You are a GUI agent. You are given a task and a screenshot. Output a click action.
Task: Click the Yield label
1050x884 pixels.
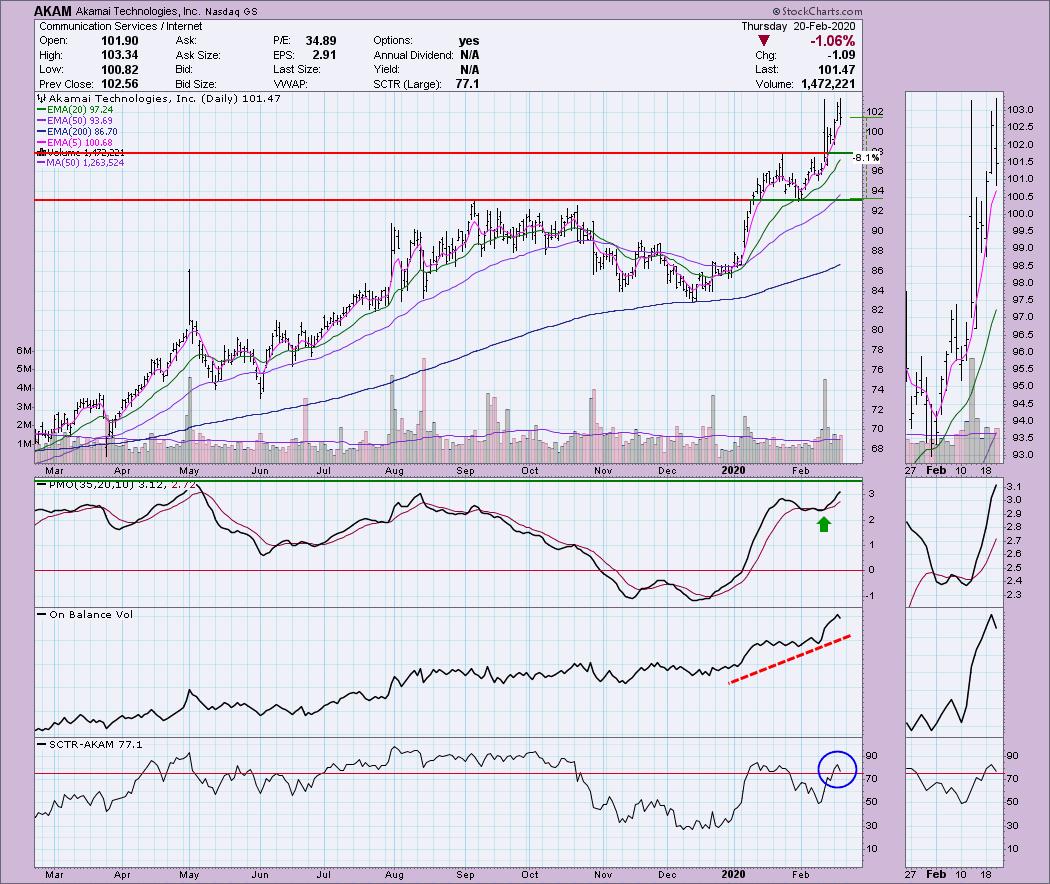click(x=386, y=70)
